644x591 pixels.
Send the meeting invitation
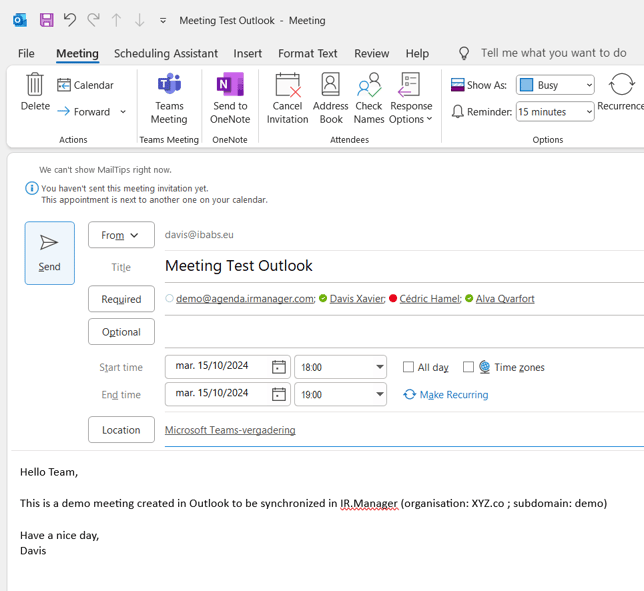pyautogui.click(x=50, y=253)
